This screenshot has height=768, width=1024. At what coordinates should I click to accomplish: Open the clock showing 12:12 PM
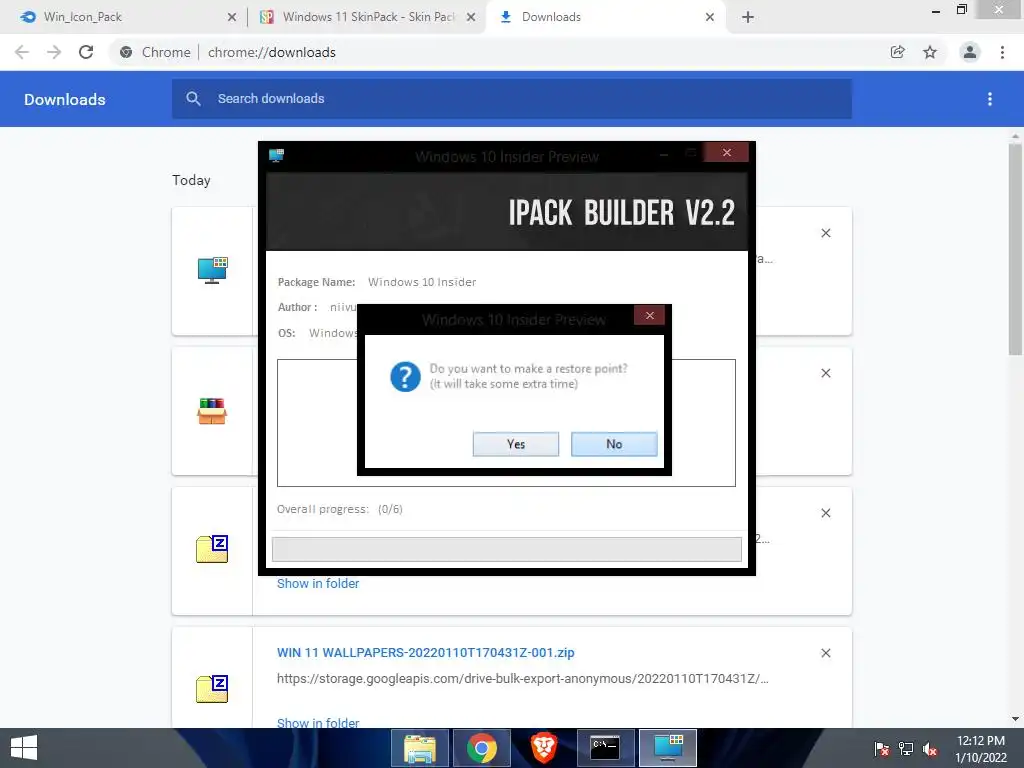point(981,748)
